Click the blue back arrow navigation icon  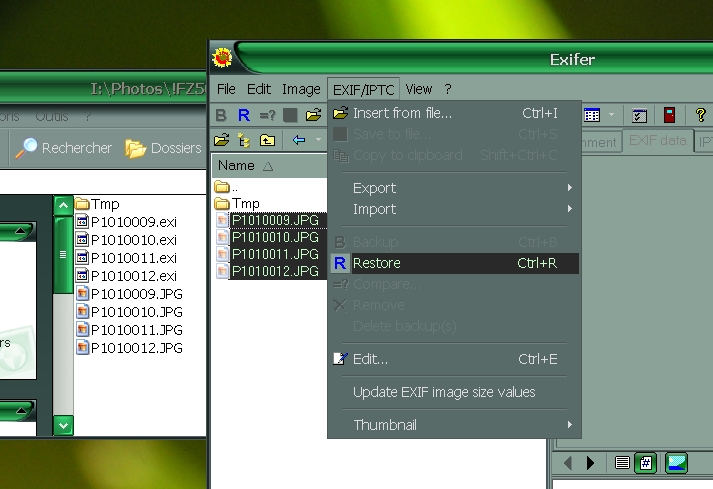[298, 140]
